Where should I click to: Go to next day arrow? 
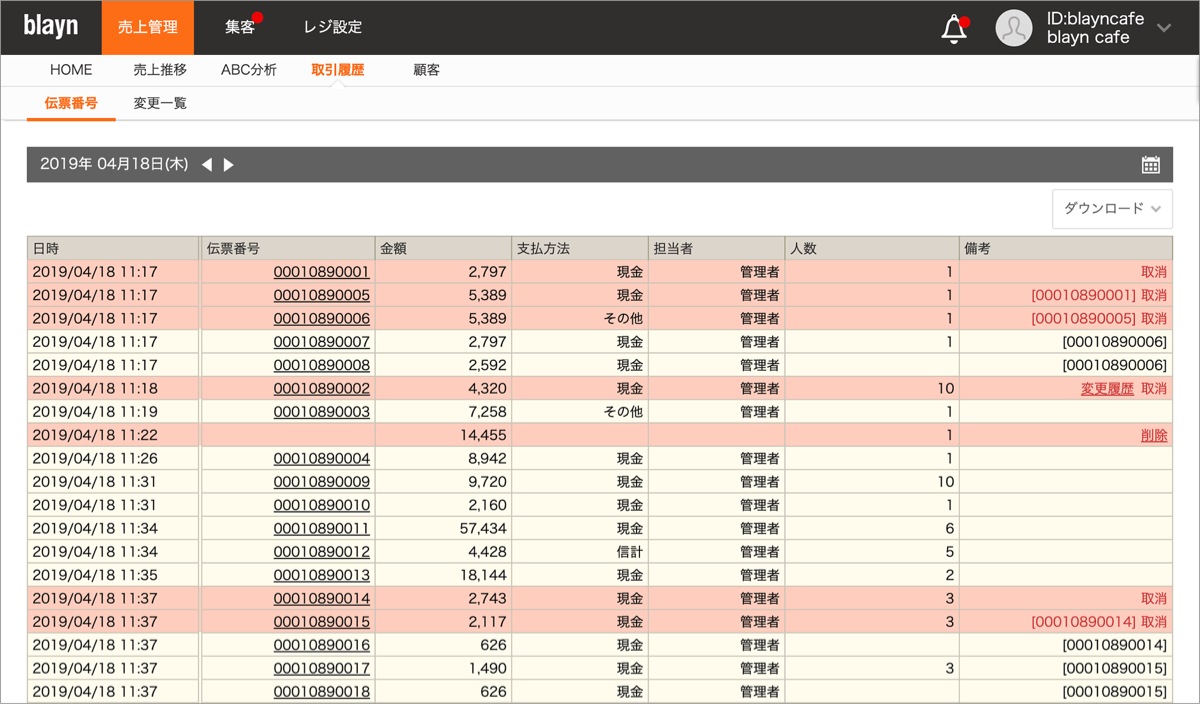pyautogui.click(x=229, y=165)
